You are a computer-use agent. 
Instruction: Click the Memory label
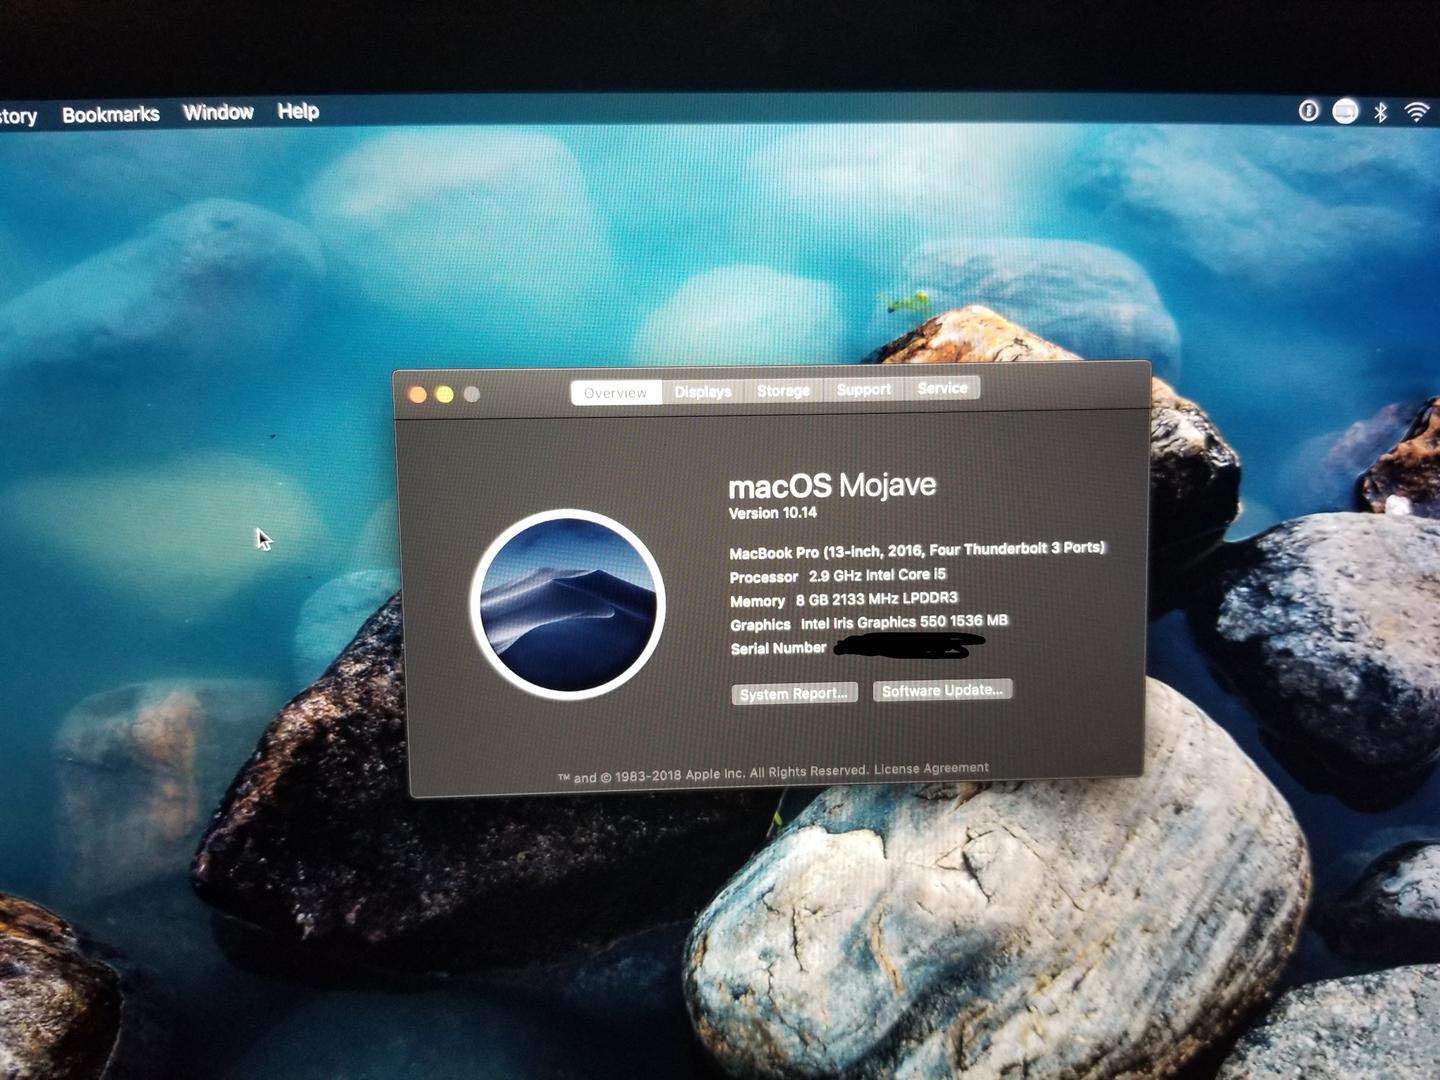pos(757,601)
